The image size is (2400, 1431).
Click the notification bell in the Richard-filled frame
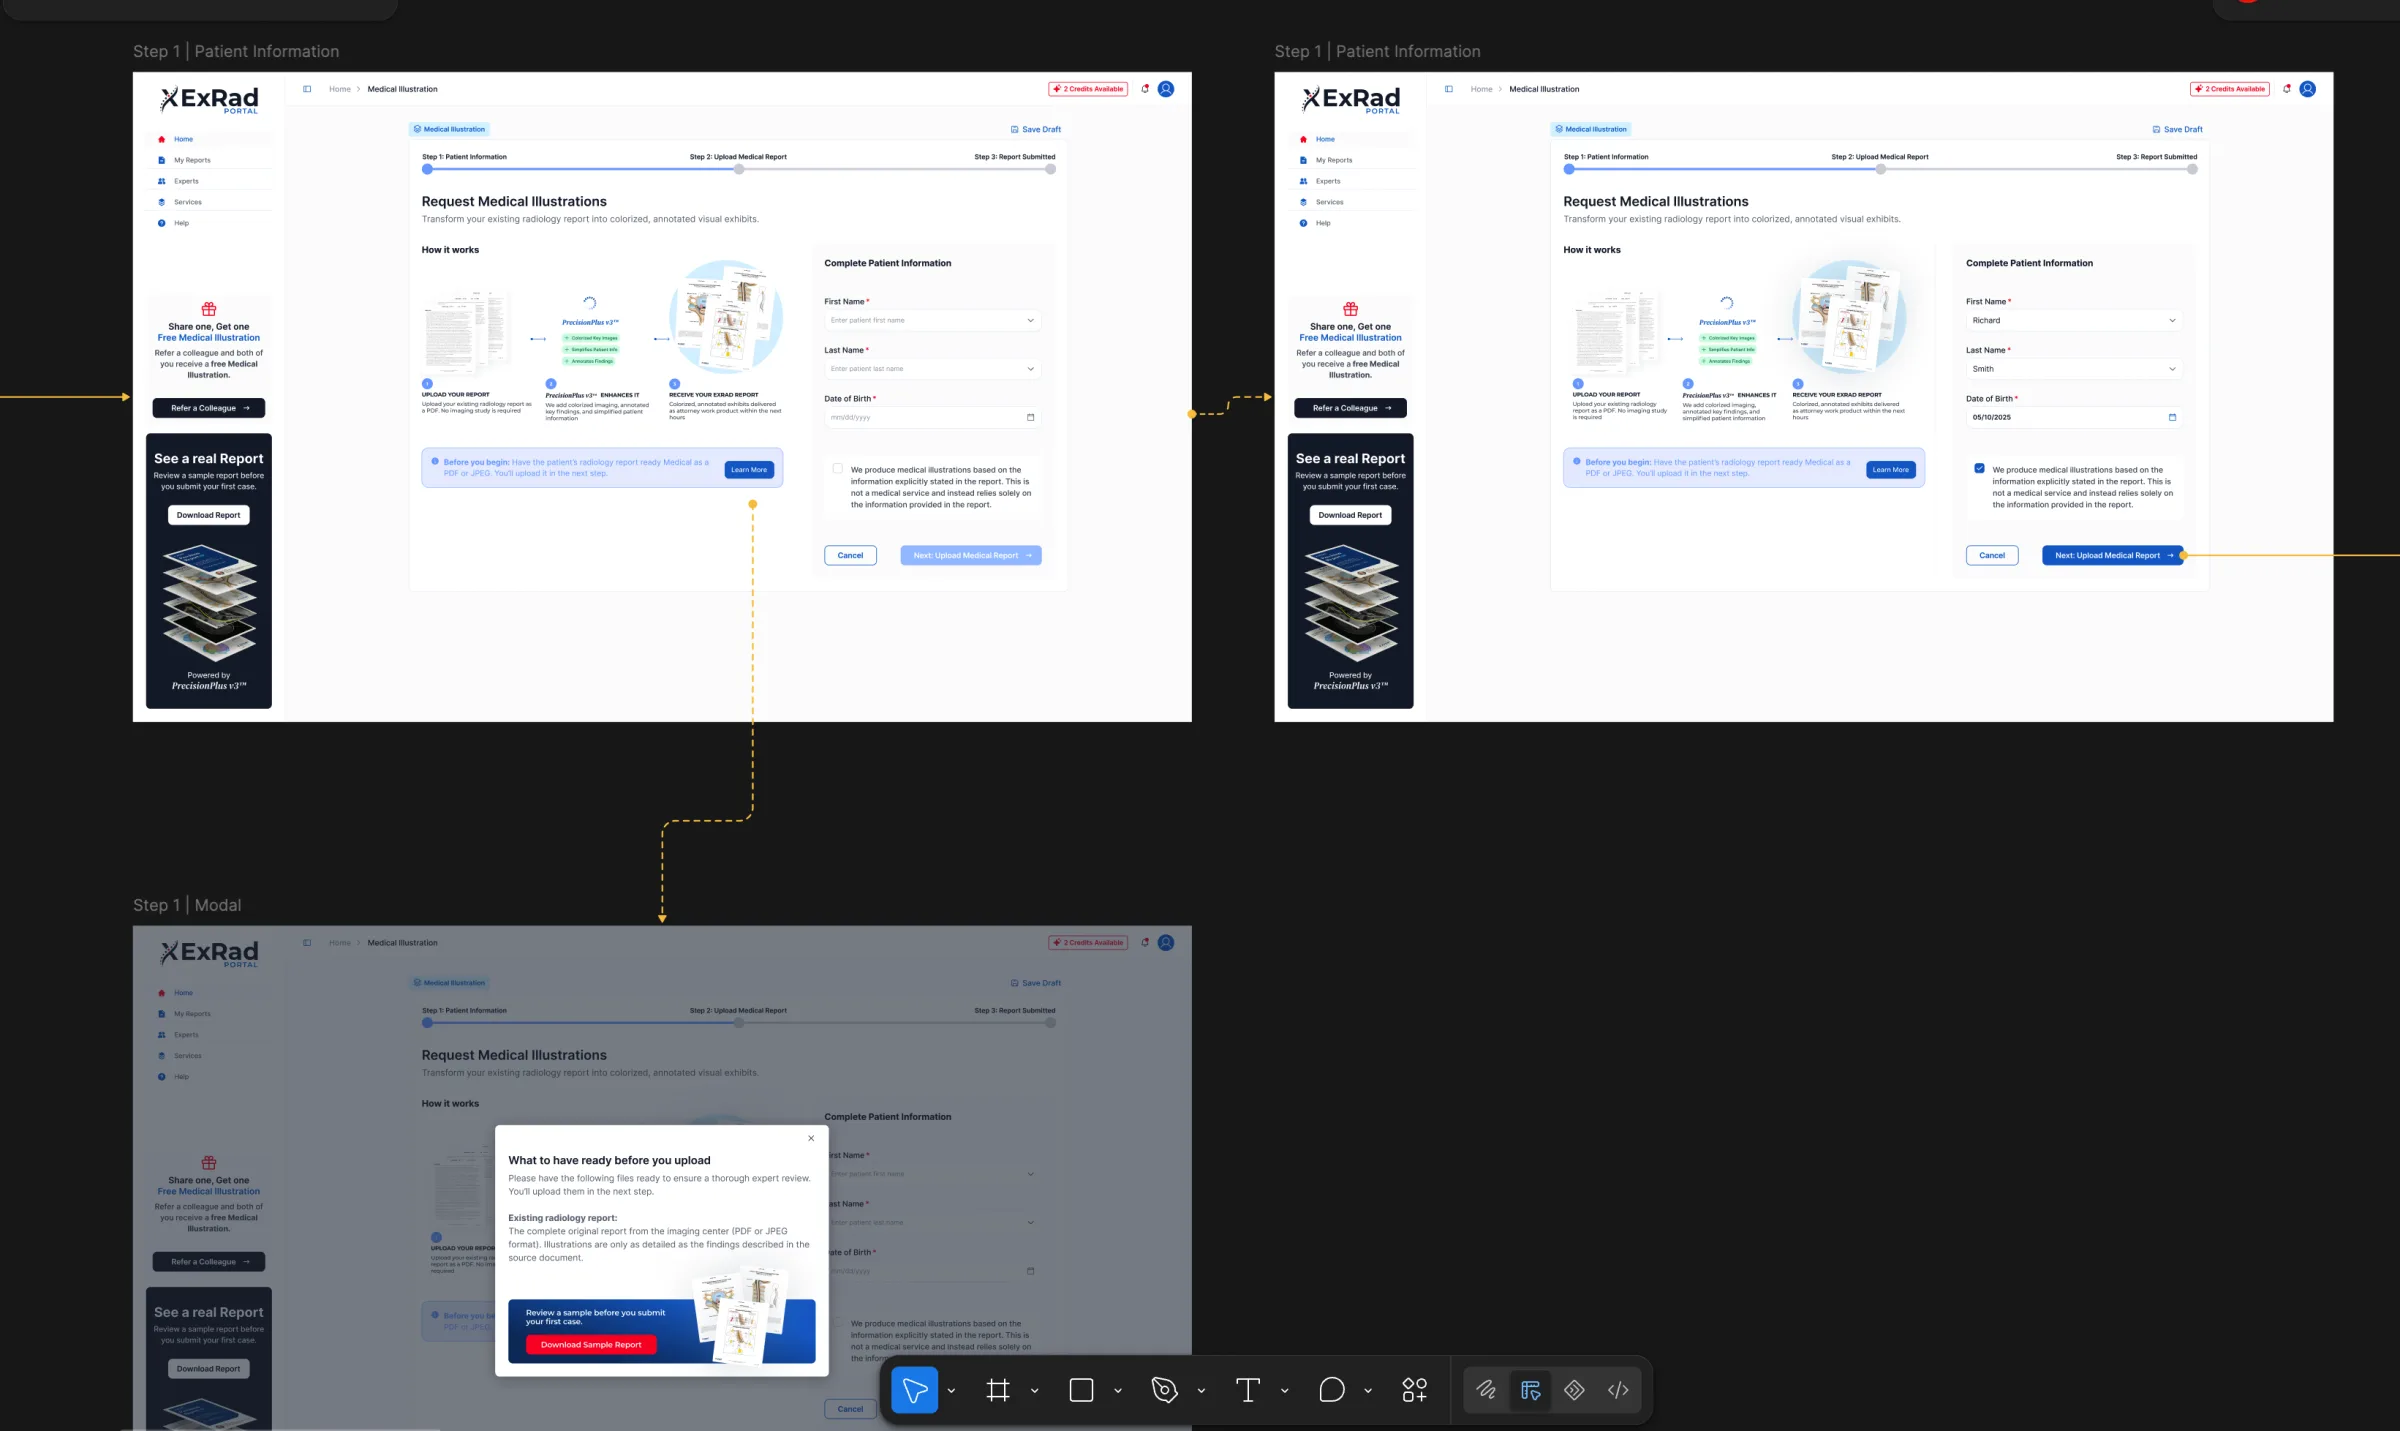(2287, 89)
